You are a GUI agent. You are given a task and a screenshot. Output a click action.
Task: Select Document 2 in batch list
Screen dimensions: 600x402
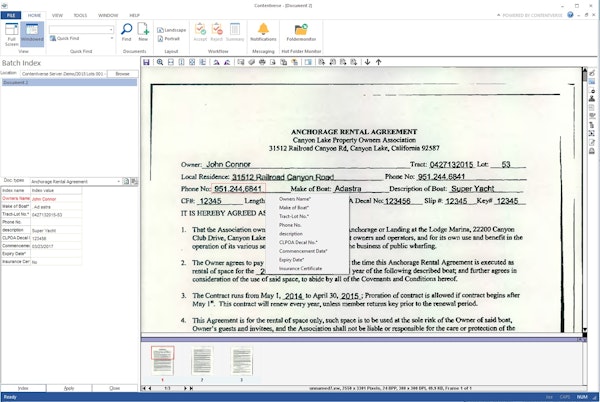[x=69, y=82]
